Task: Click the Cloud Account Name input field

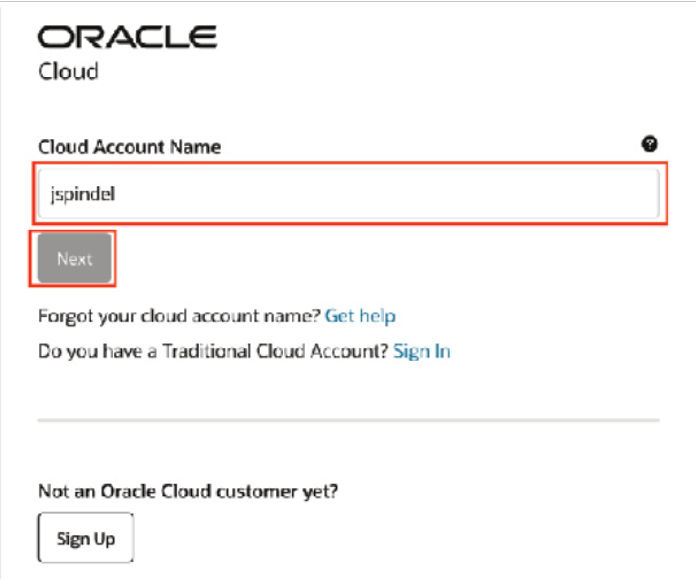Action: (x=348, y=194)
